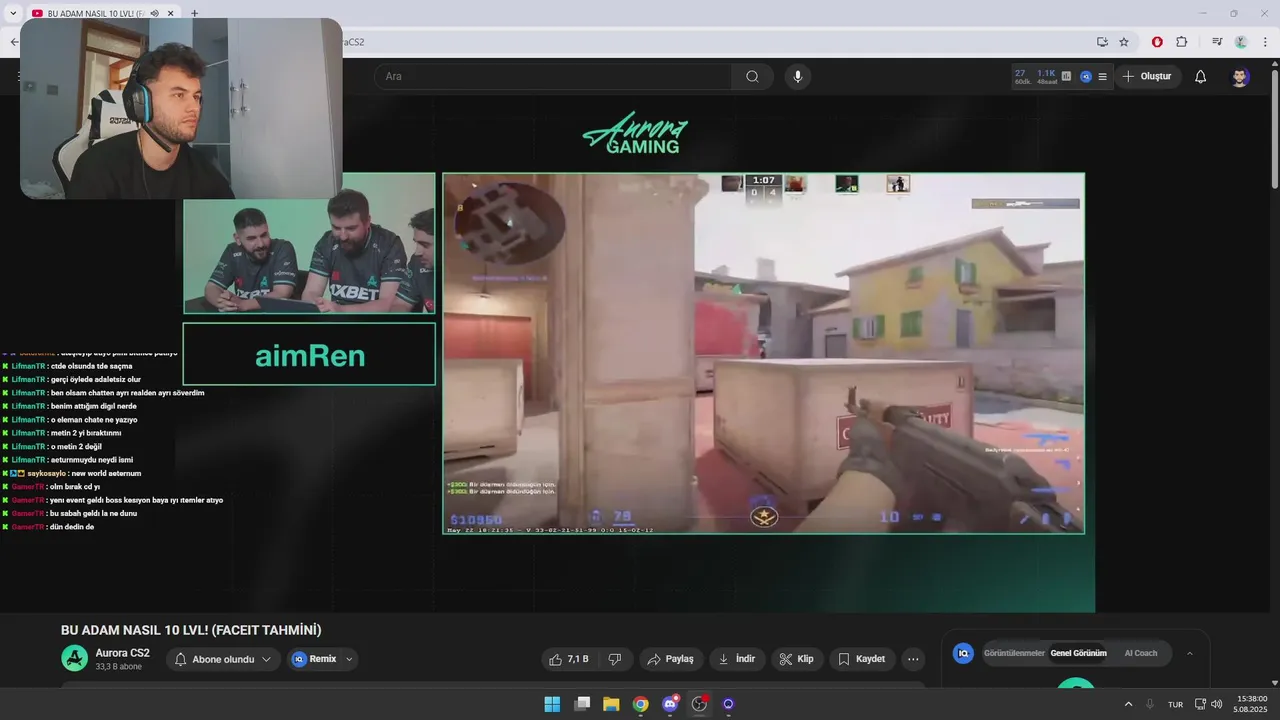Open the TUR language indicator in the taskbar
Screen dimensions: 1280x720
(x=1176, y=704)
